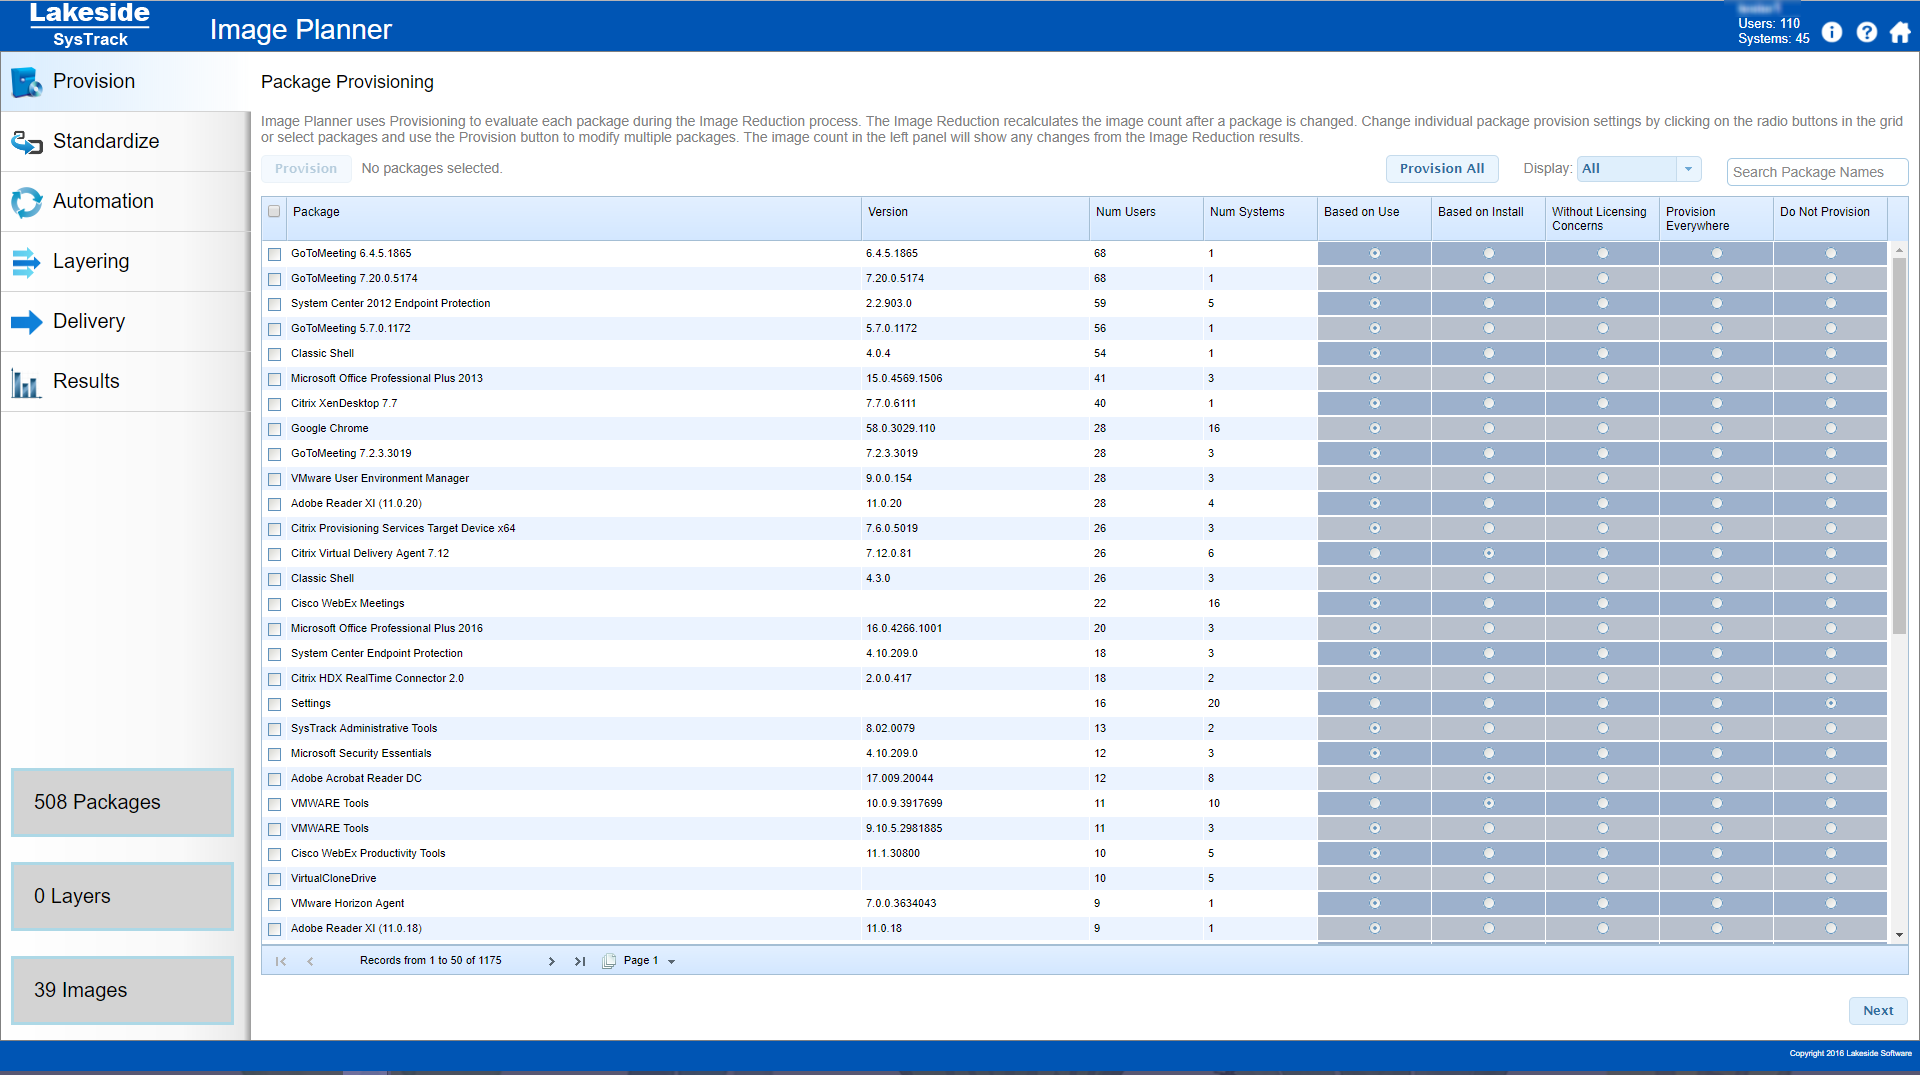Select all packages with header checkbox
The width and height of the screenshot is (1920, 1075).
(274, 212)
